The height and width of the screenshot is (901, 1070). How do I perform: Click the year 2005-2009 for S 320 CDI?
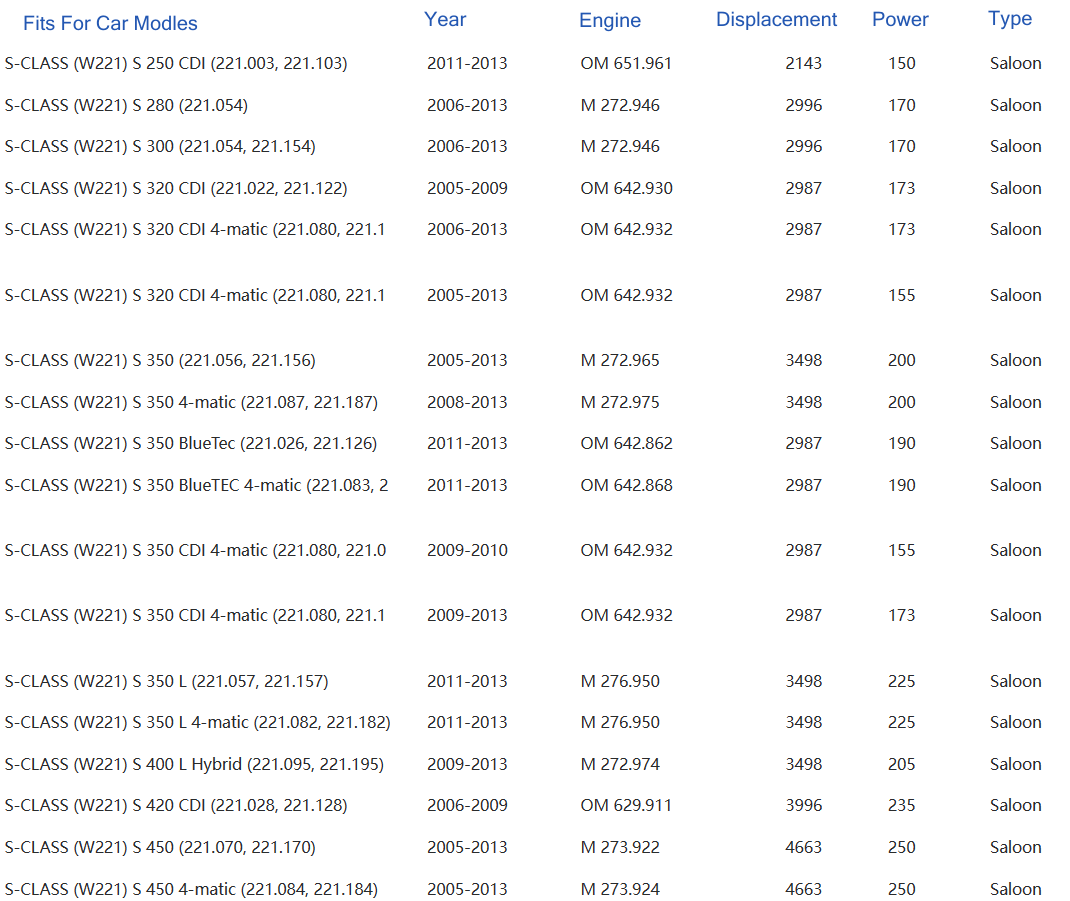click(x=467, y=188)
